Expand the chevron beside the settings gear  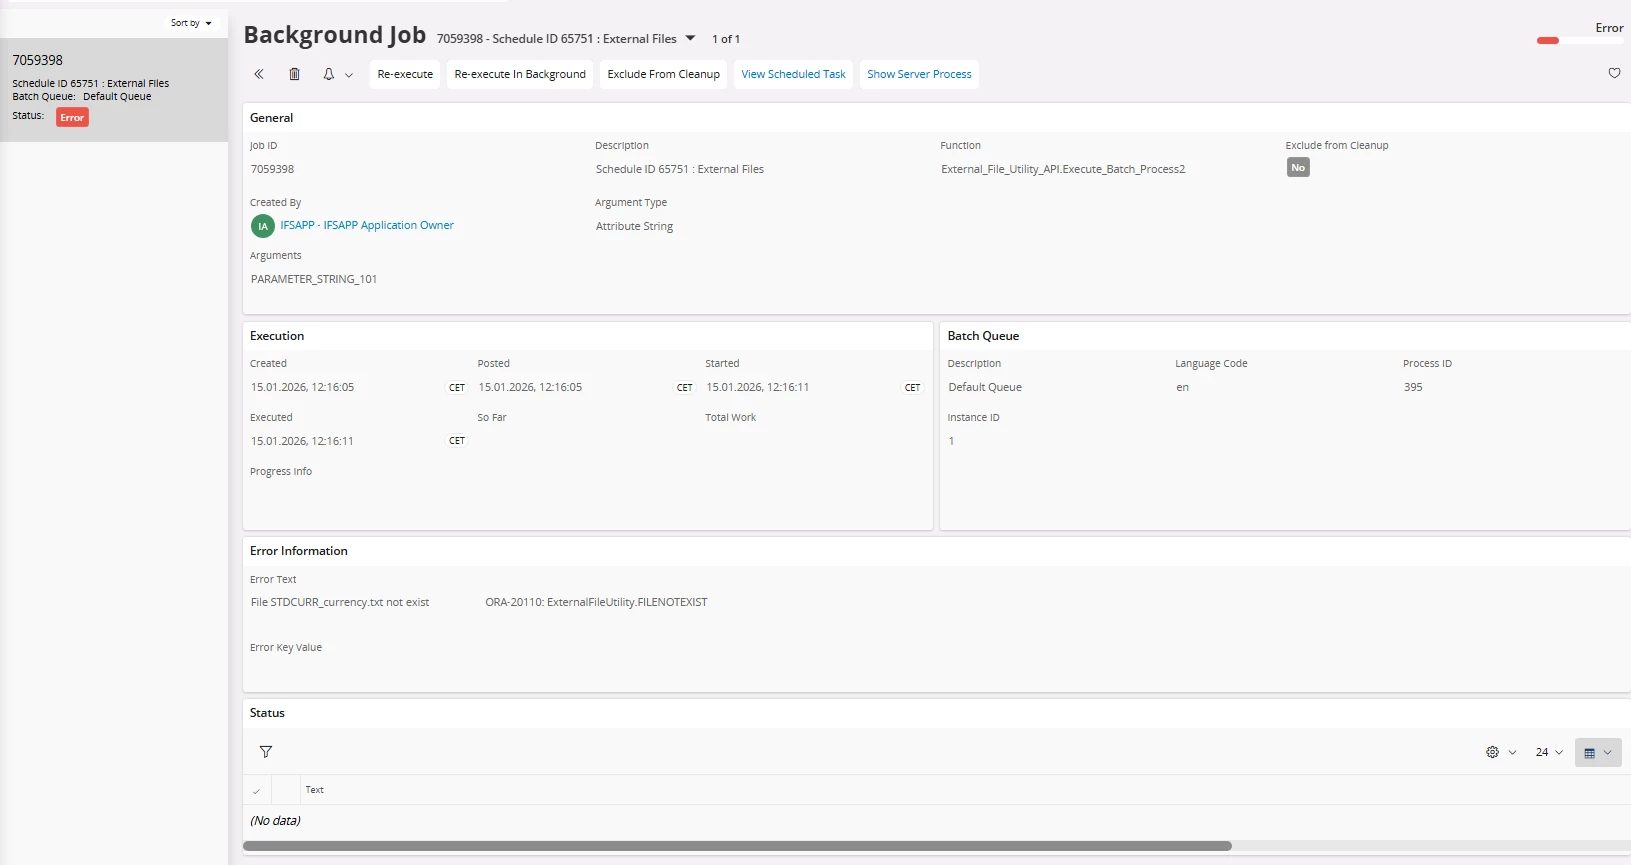pos(1512,753)
